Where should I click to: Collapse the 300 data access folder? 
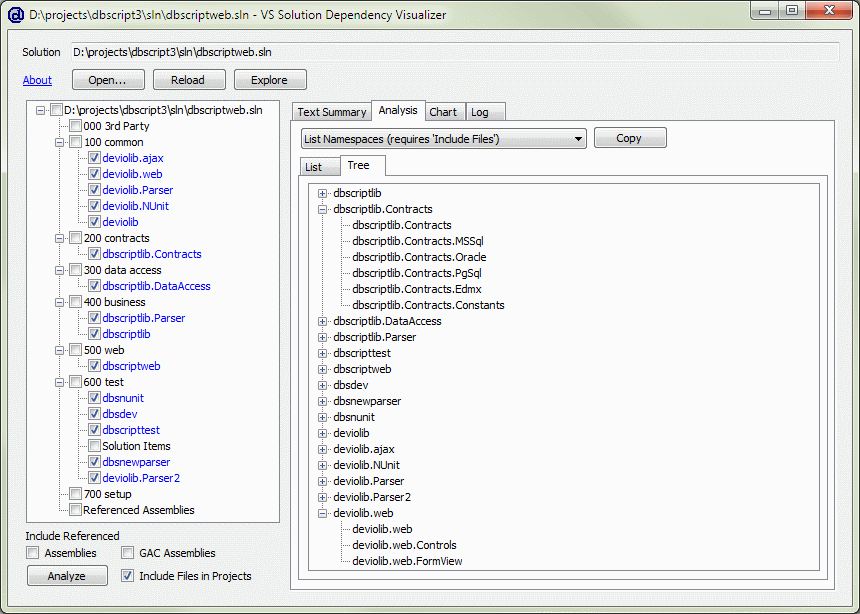click(x=59, y=270)
